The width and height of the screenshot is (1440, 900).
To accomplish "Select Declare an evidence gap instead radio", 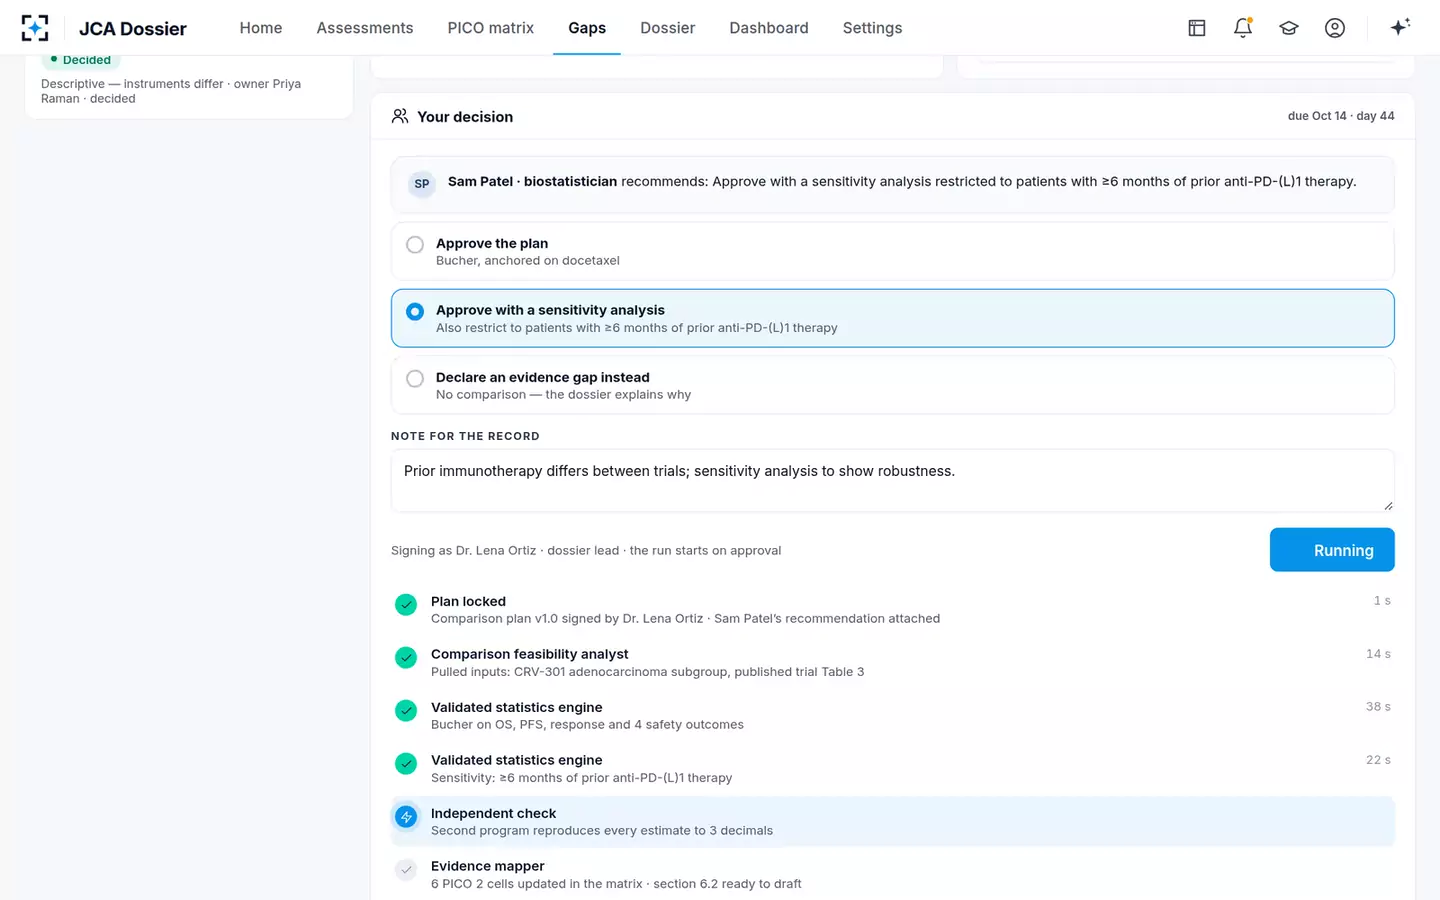I will point(415,379).
